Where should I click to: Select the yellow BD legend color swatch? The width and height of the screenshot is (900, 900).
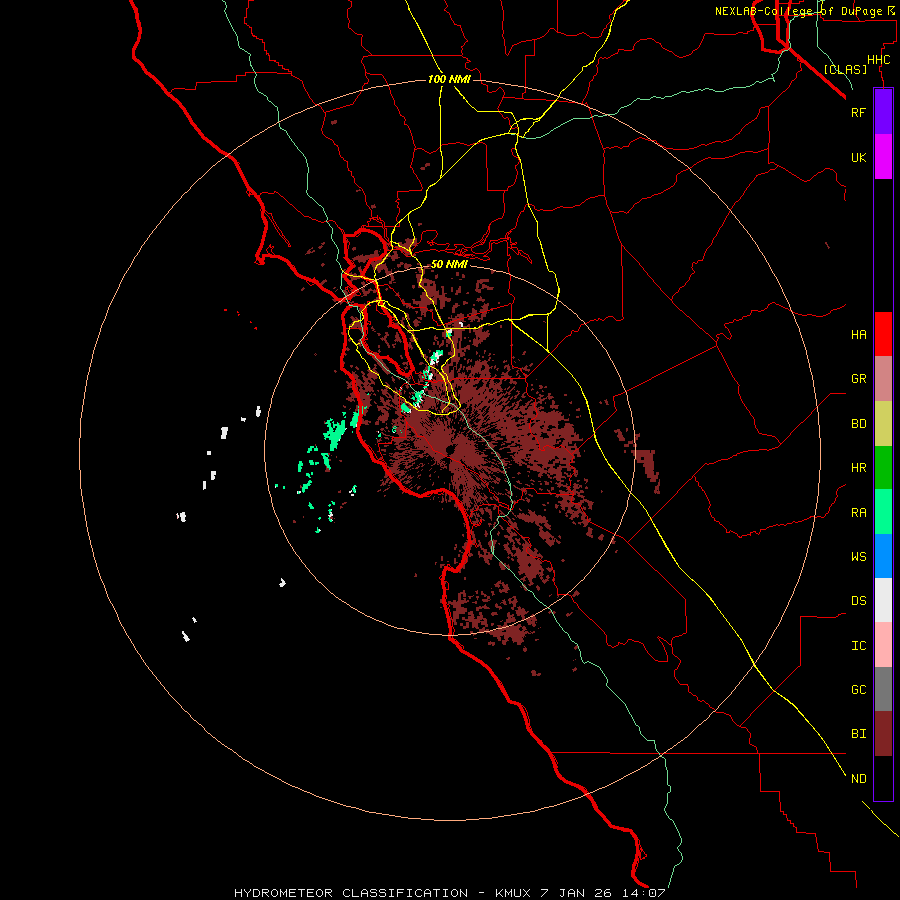coord(883,424)
